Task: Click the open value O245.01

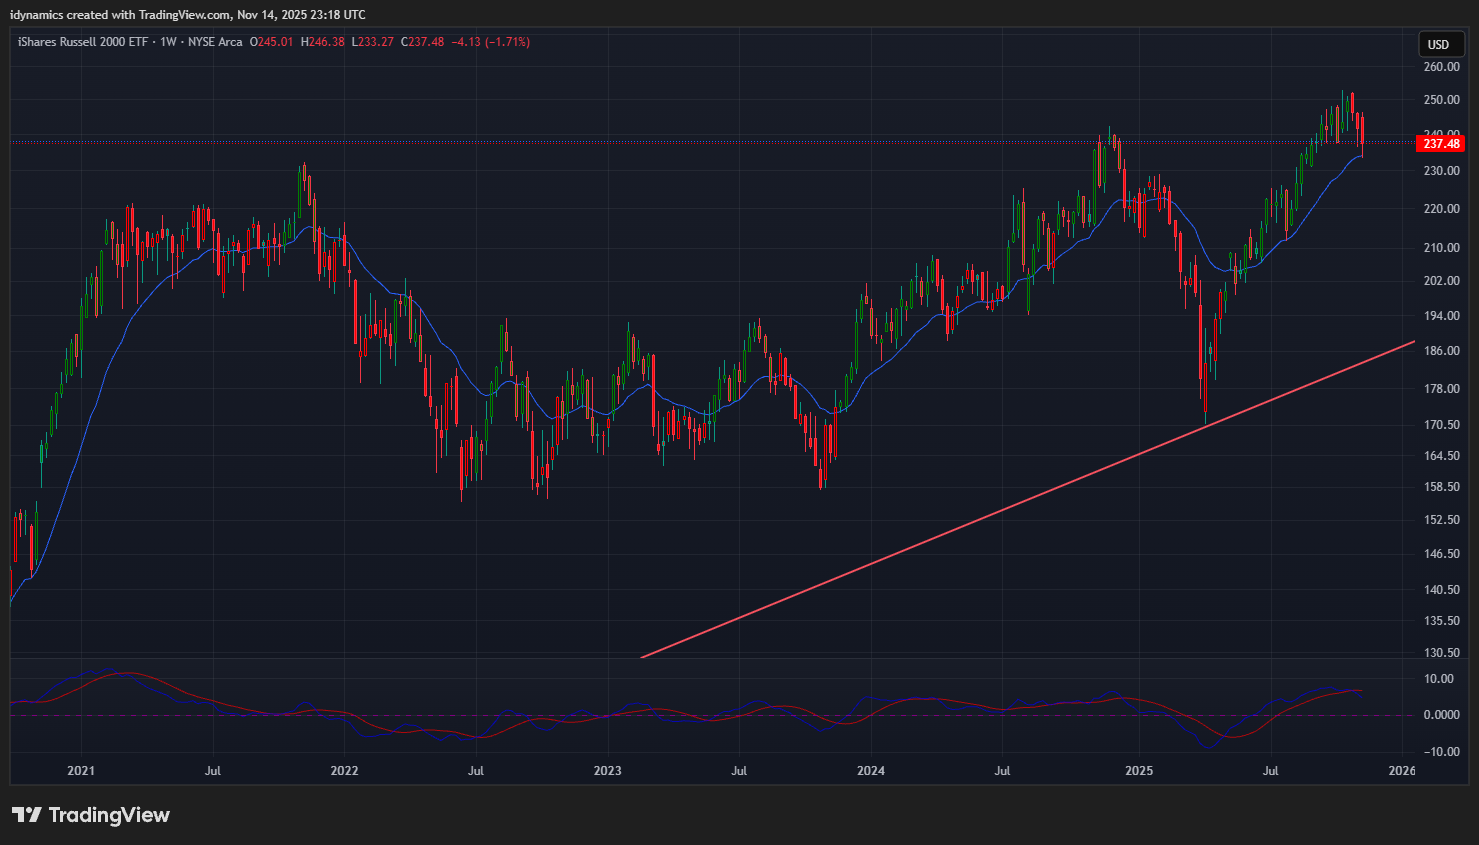Action: (272, 42)
